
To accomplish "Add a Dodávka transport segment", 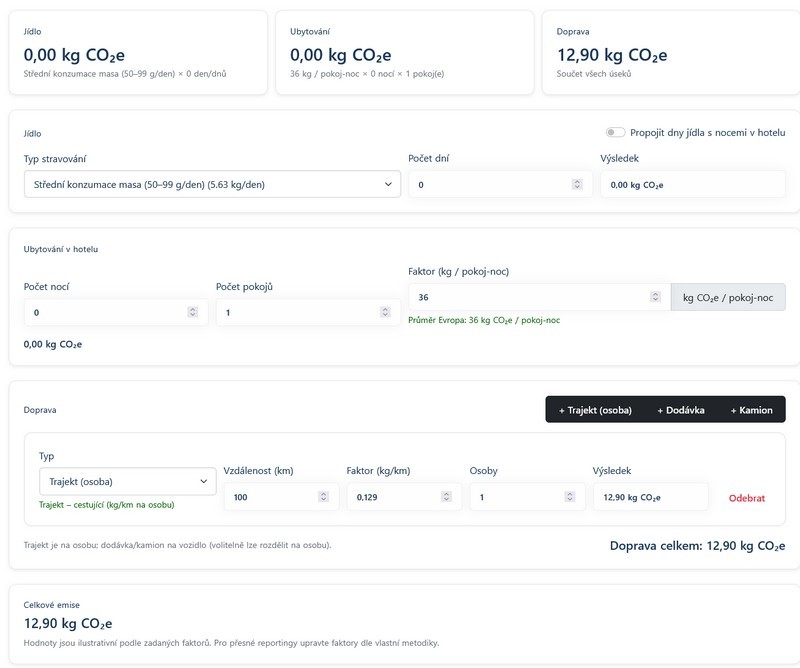I will (681, 410).
